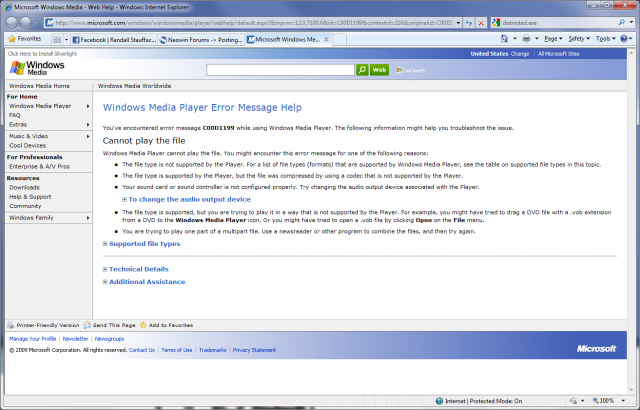Screen dimensions: 640x410
Task: Expand Supported file types section
Action: 105,244
